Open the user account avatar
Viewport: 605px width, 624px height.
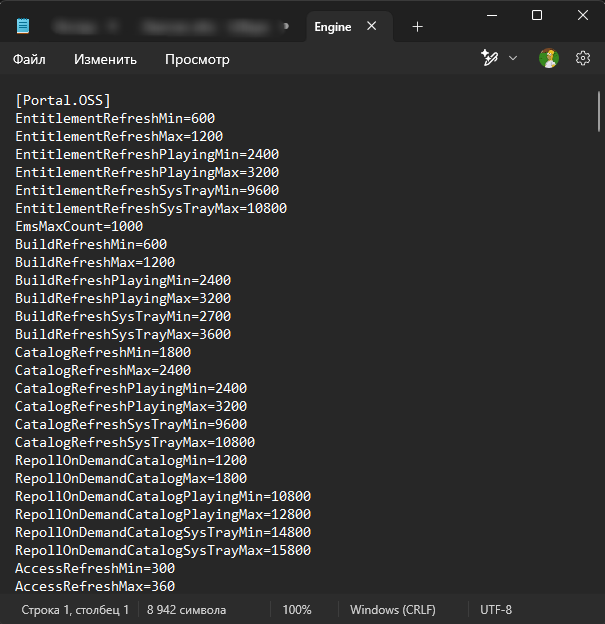pos(549,59)
